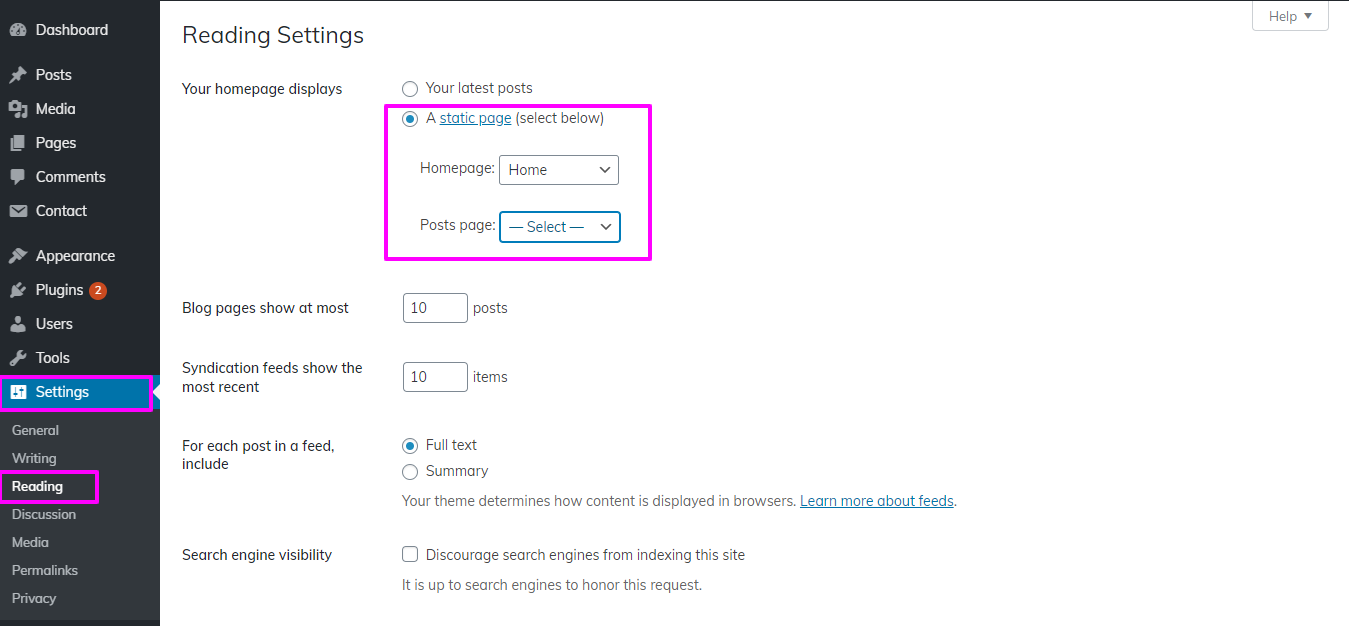The width and height of the screenshot is (1349, 626).
Task: Click the blog pages posts number field
Action: (435, 308)
